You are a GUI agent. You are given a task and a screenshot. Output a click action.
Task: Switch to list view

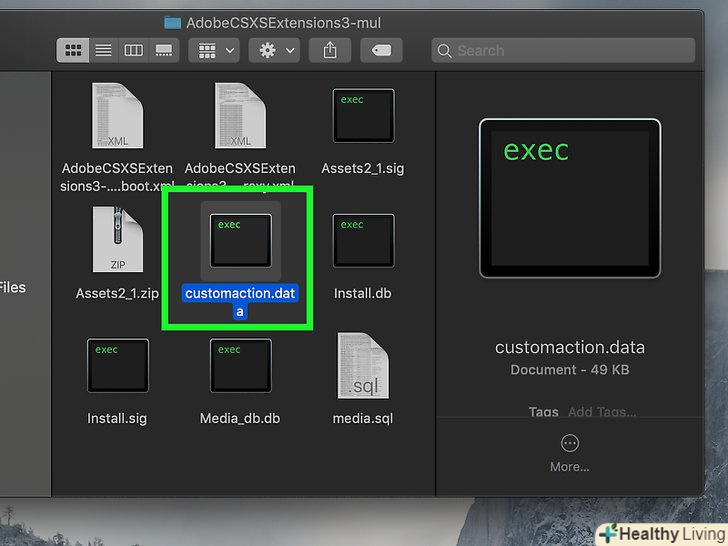[104, 50]
